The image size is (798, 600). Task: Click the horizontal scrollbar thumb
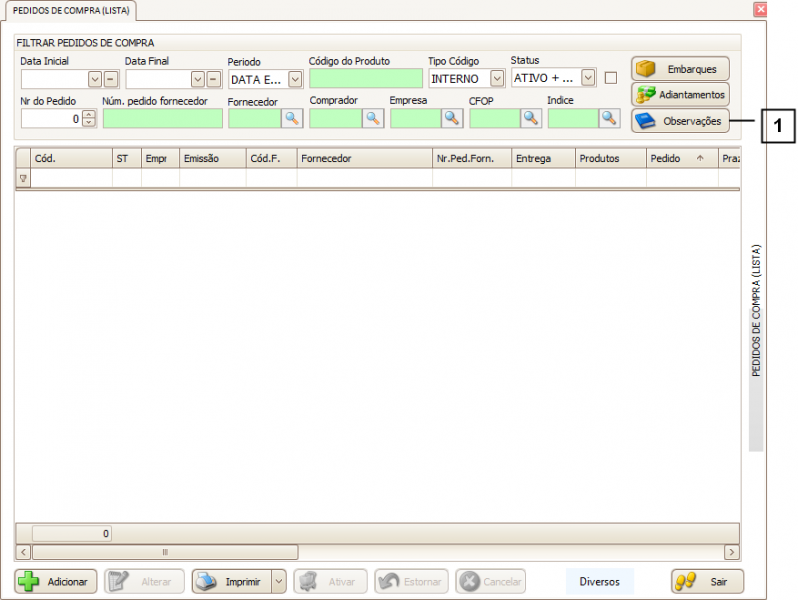[165, 552]
